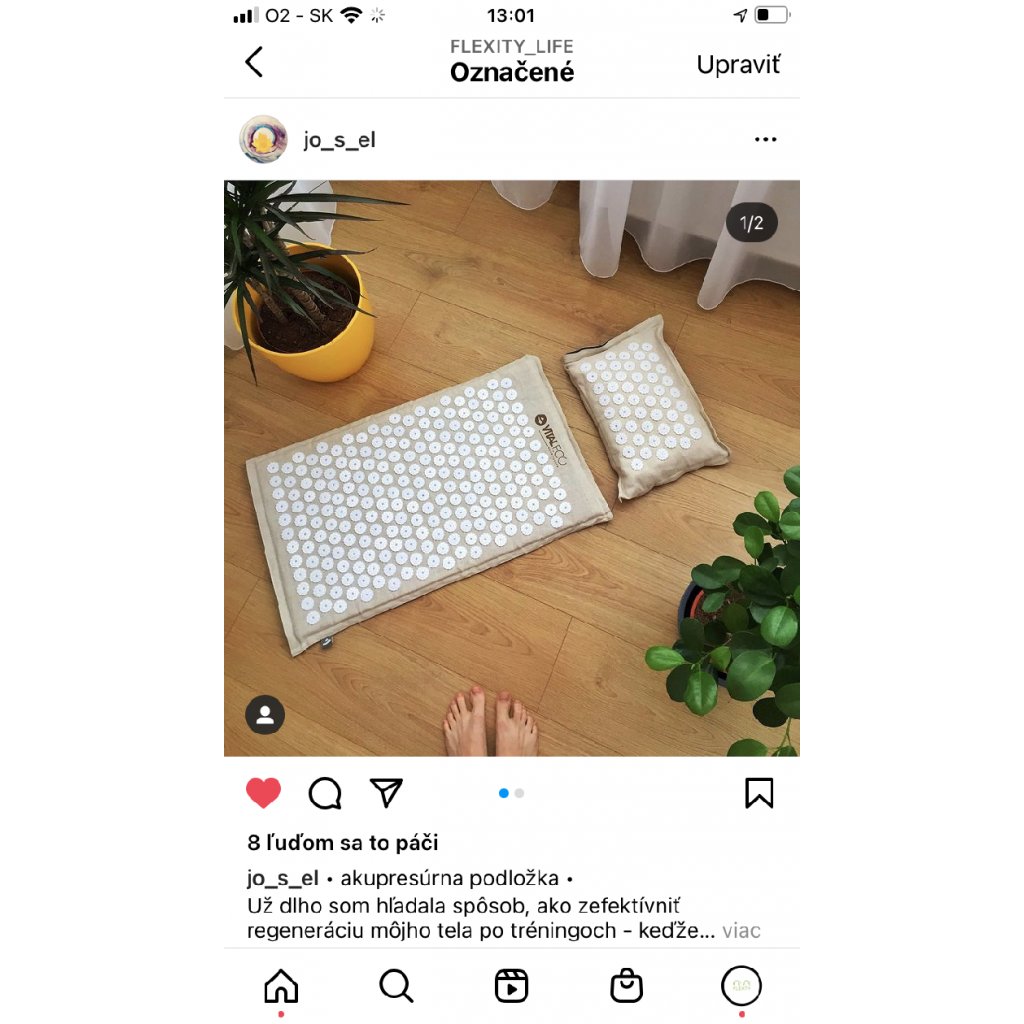View the 8 ľuďom sa to páči likes
Screen dimensions: 1024x1024
pyautogui.click(x=342, y=842)
